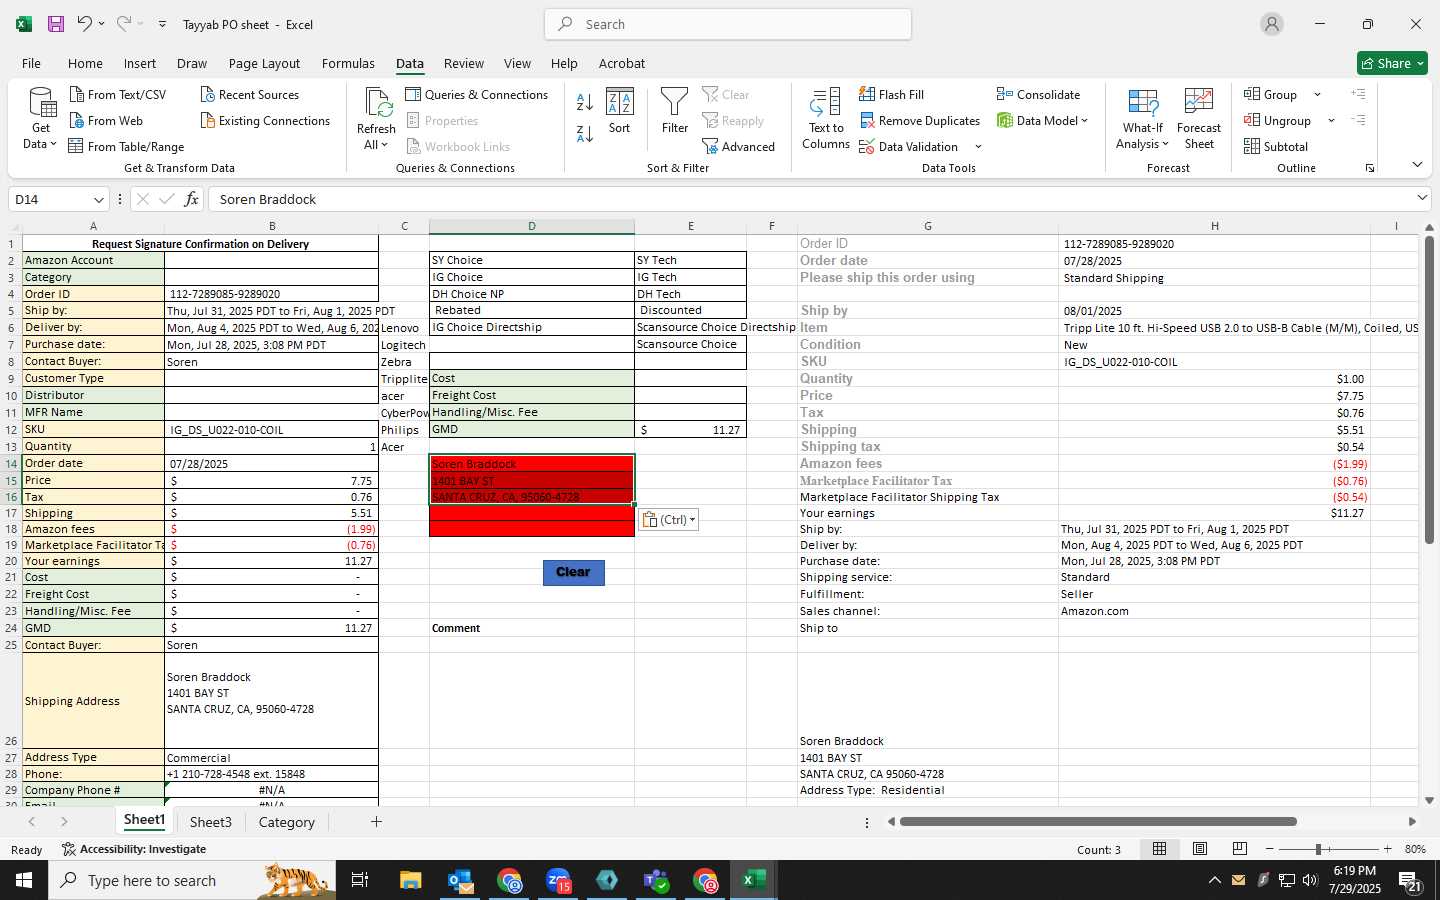Open the File menu
Viewport: 1440px width, 900px height.
[31, 63]
